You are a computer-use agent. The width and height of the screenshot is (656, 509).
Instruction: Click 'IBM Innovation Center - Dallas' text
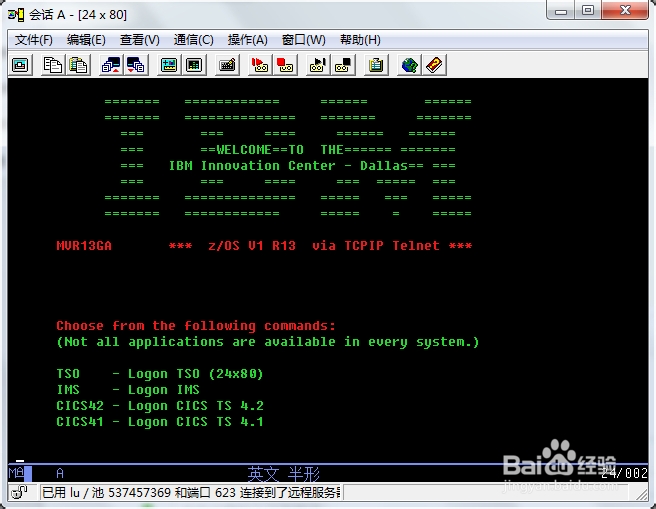[288, 166]
